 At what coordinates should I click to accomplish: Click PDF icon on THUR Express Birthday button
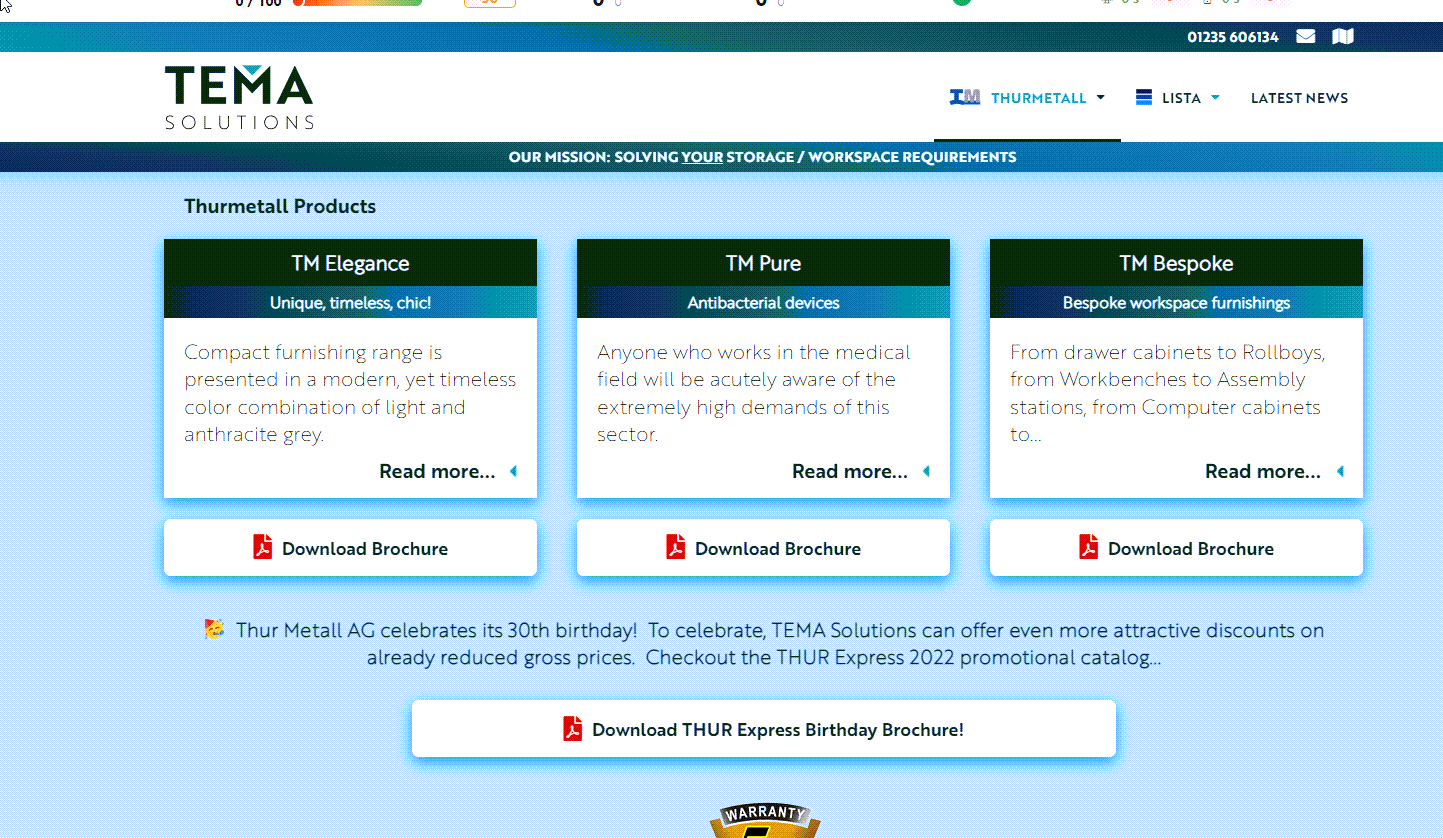[x=572, y=728]
